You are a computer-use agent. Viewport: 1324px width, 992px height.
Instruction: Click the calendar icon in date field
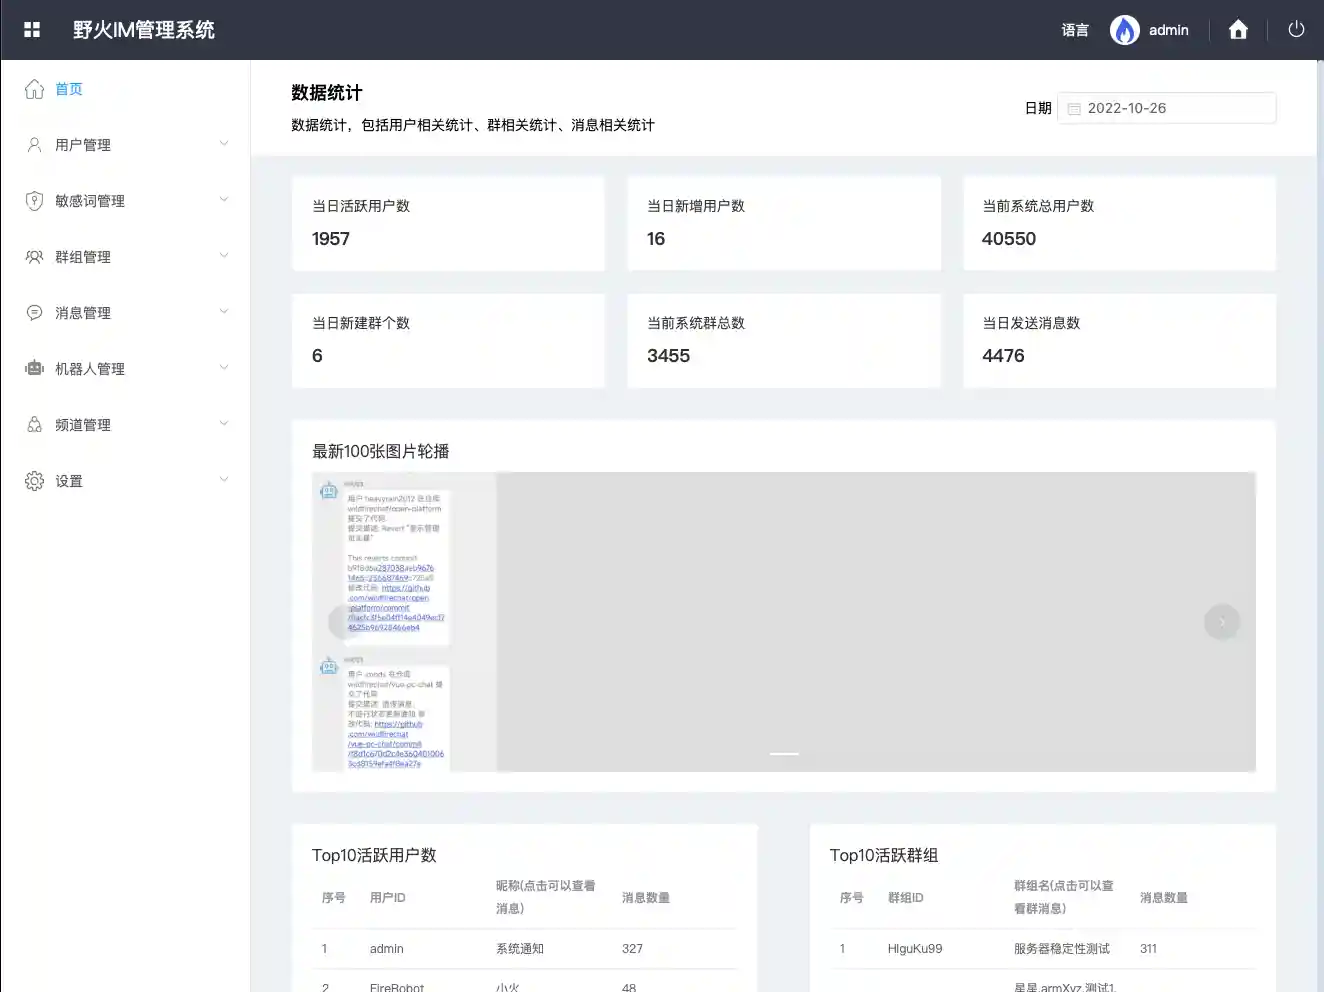tap(1074, 109)
